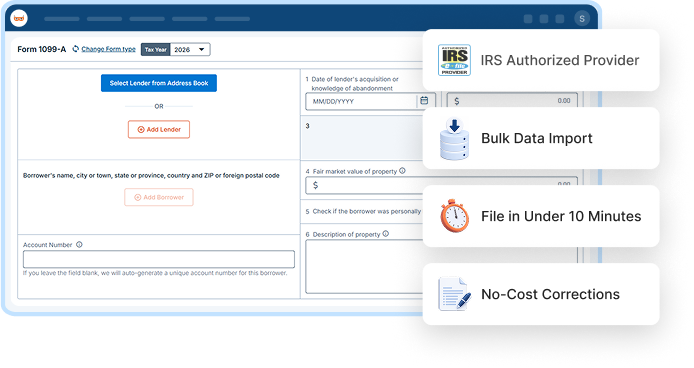Open the user profile avatar 'S'

tap(582, 19)
